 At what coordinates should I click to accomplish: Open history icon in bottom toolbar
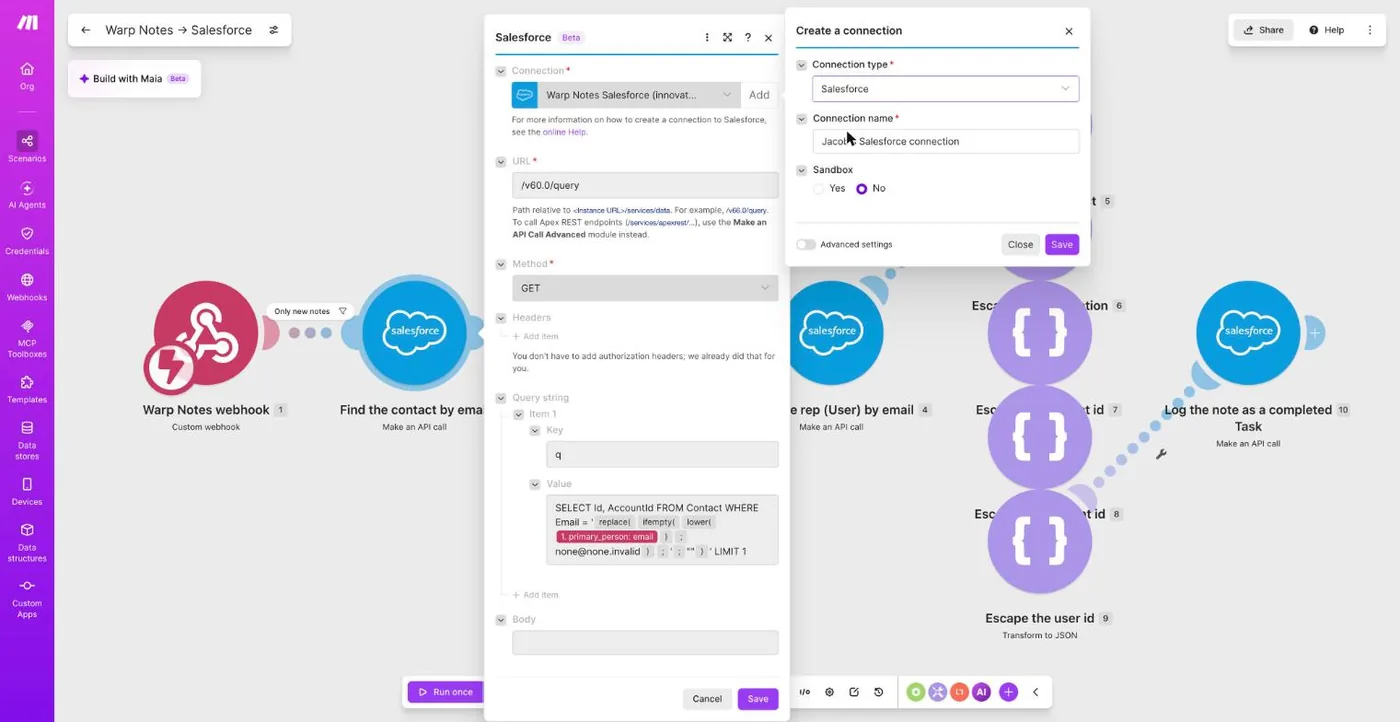coord(878,692)
